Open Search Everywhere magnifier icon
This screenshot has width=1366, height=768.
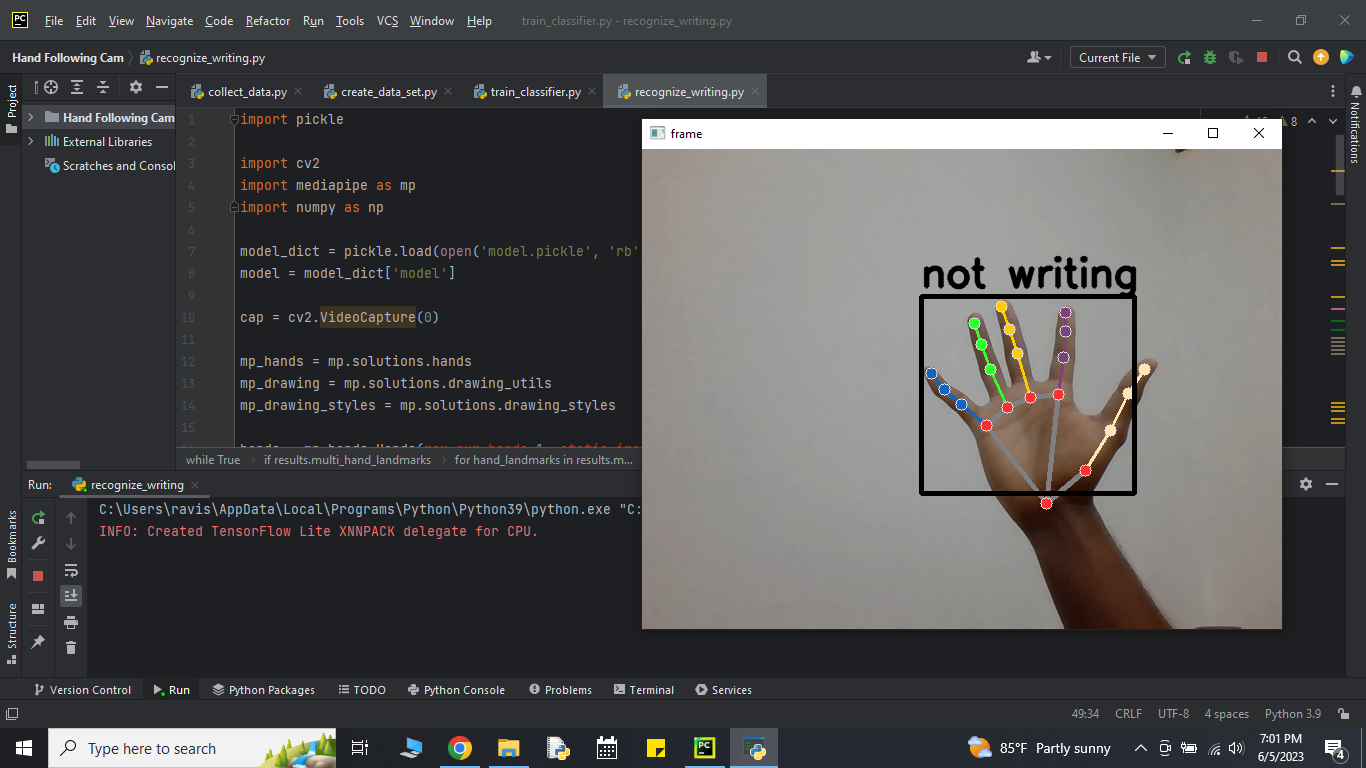[1295, 58]
